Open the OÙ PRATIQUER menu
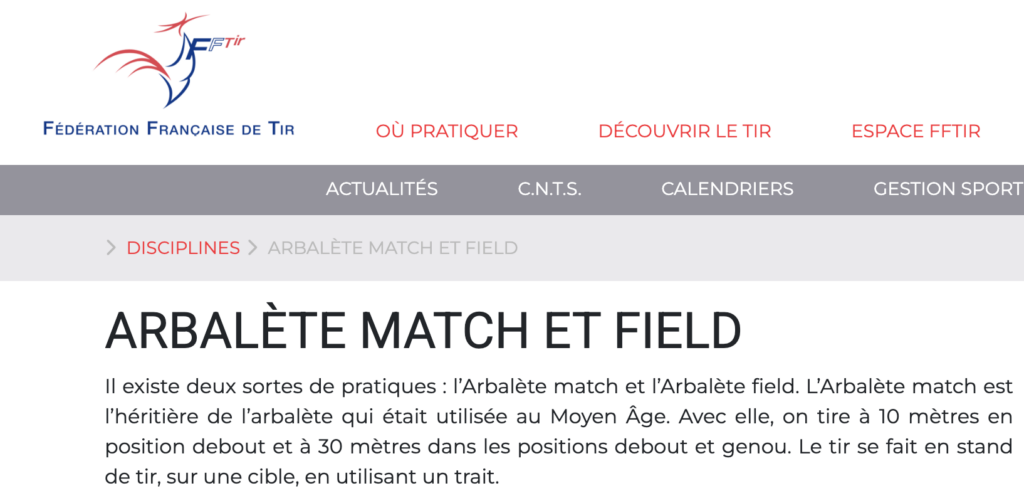1024x503 pixels. (x=447, y=131)
